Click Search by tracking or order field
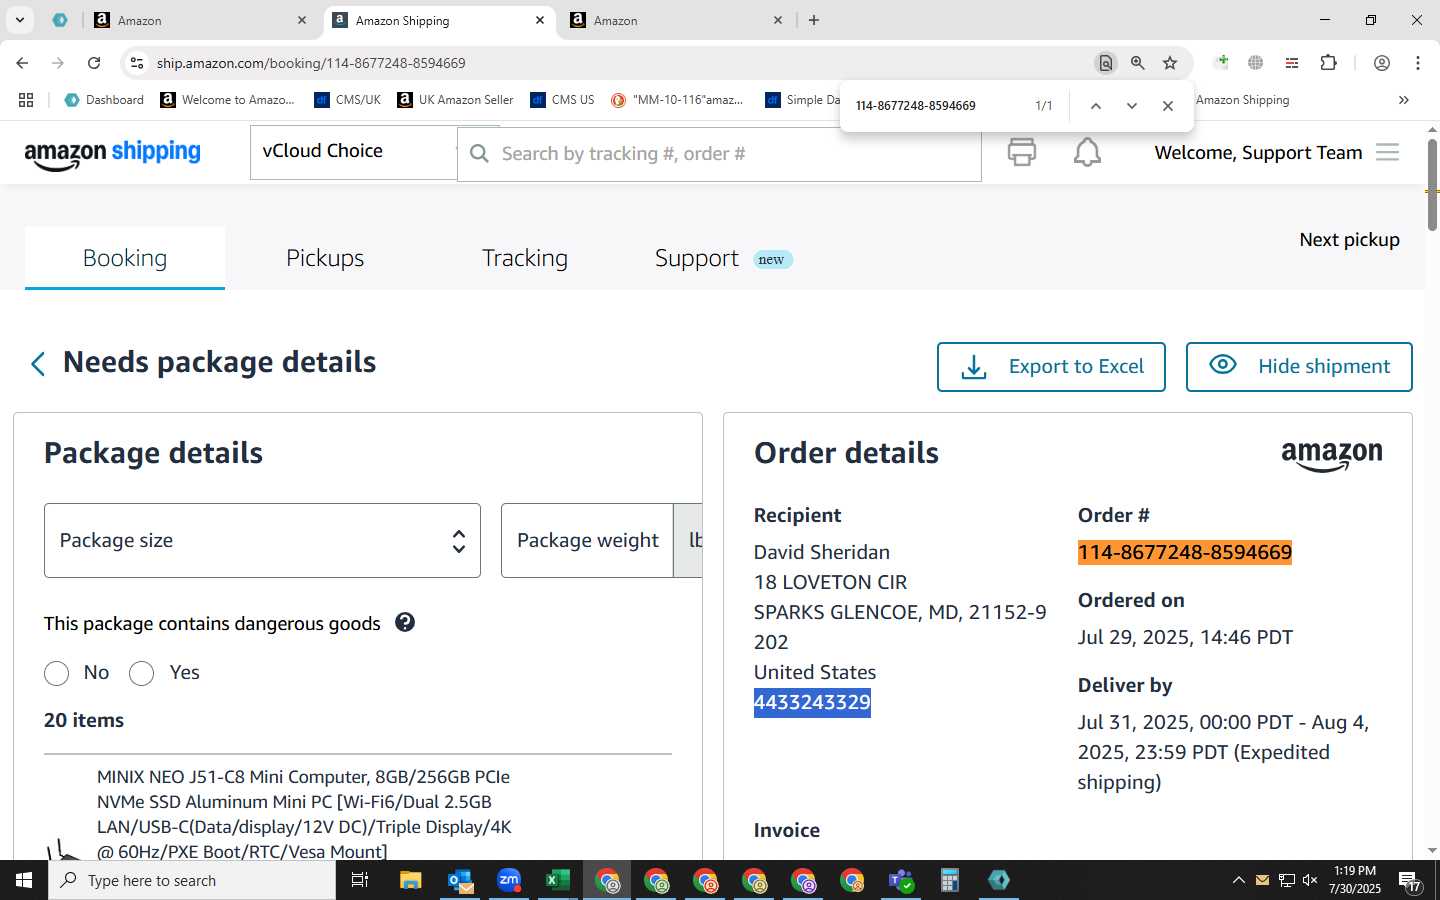1440x900 pixels. click(719, 153)
